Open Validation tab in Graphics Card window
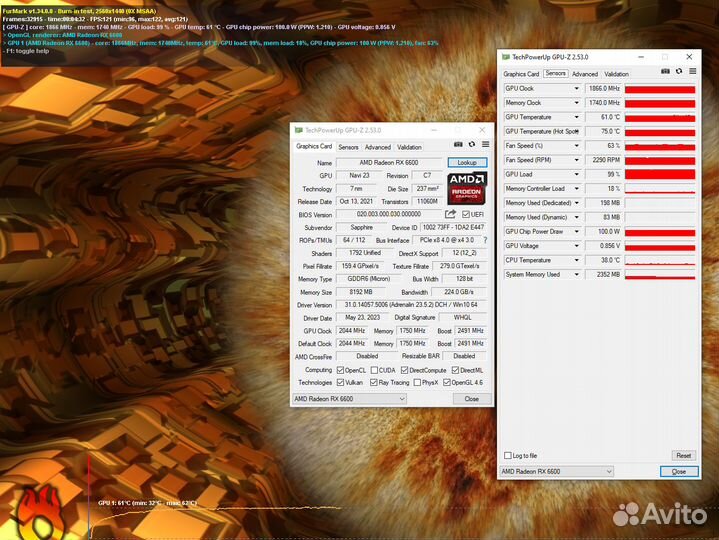719x540 pixels. pos(409,147)
